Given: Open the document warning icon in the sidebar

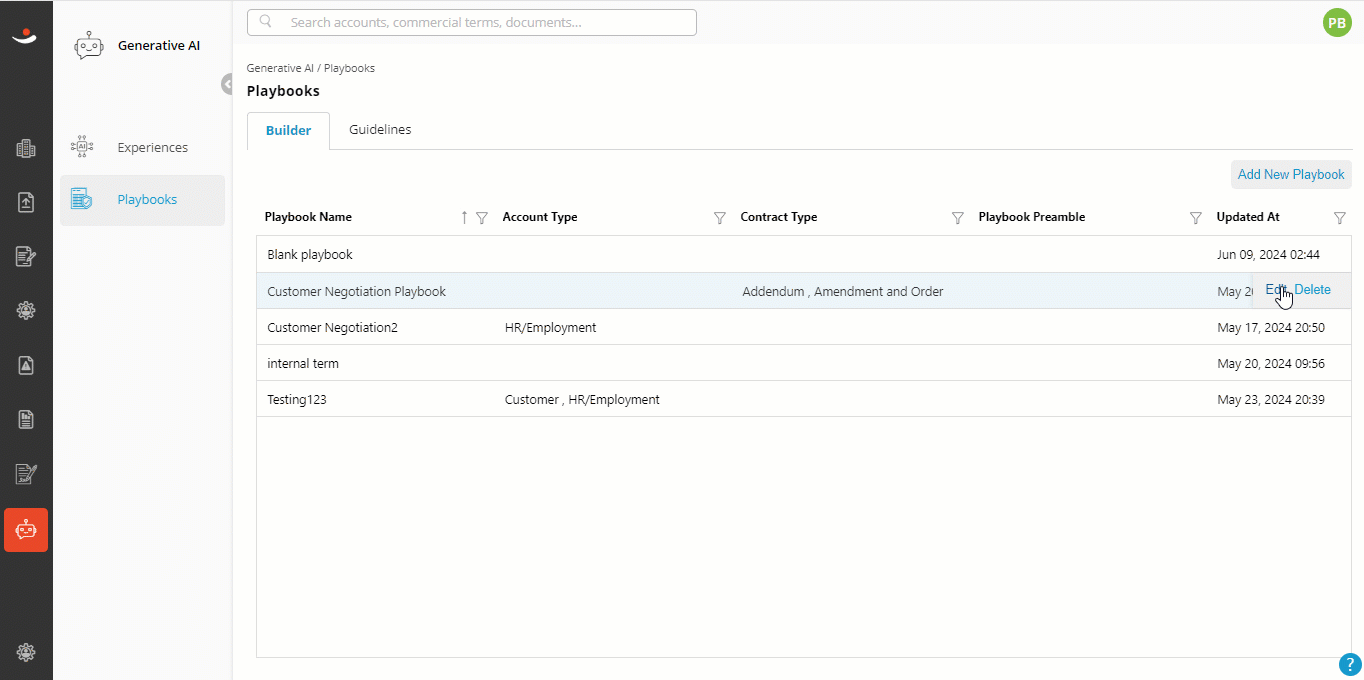Looking at the screenshot, I should click(26, 365).
